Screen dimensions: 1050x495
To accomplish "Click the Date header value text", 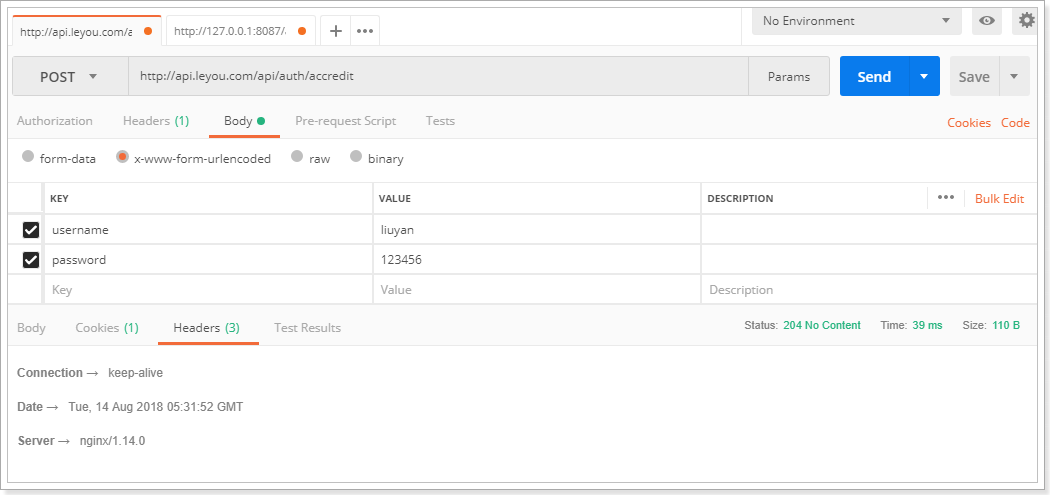I will point(155,407).
